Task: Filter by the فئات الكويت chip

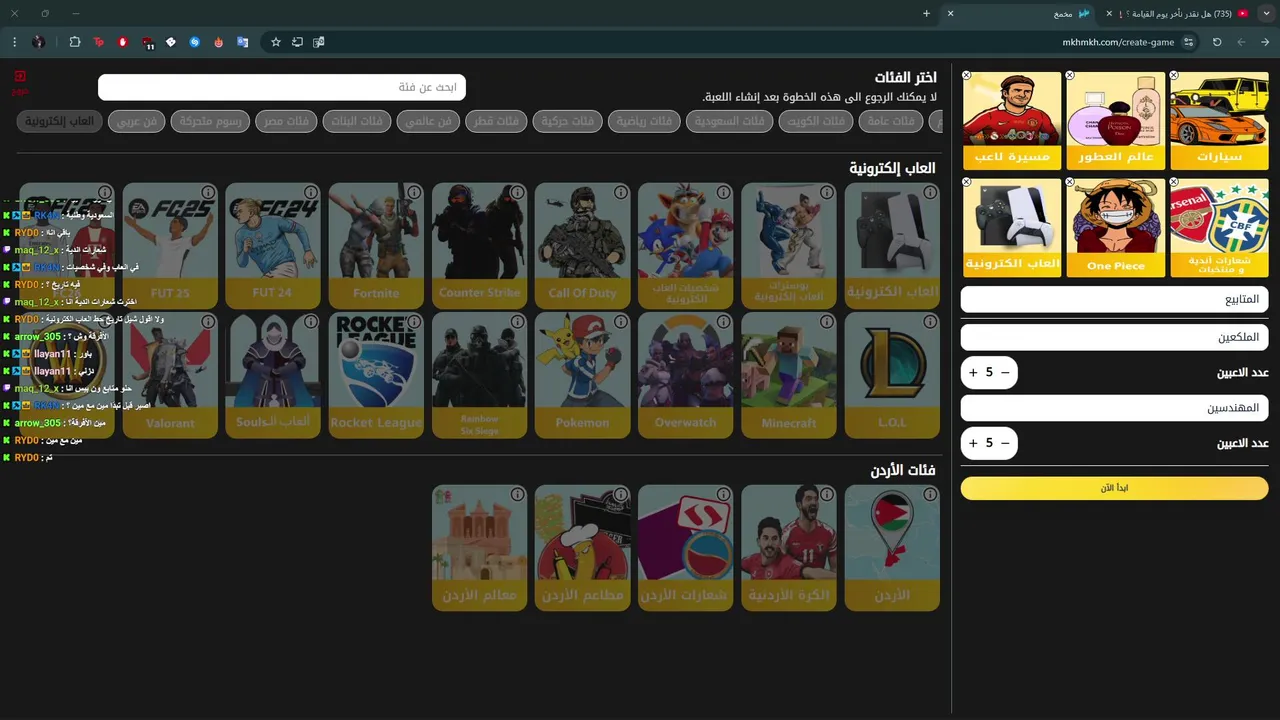Action: tap(817, 121)
